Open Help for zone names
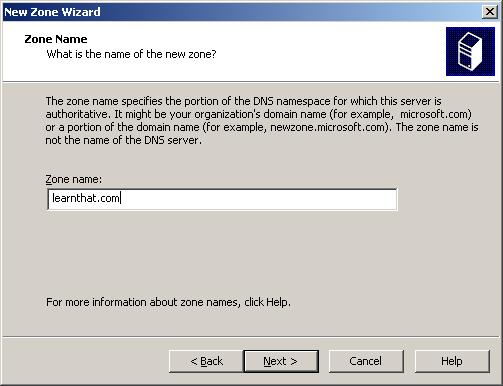The height and width of the screenshot is (386, 503). (452, 361)
